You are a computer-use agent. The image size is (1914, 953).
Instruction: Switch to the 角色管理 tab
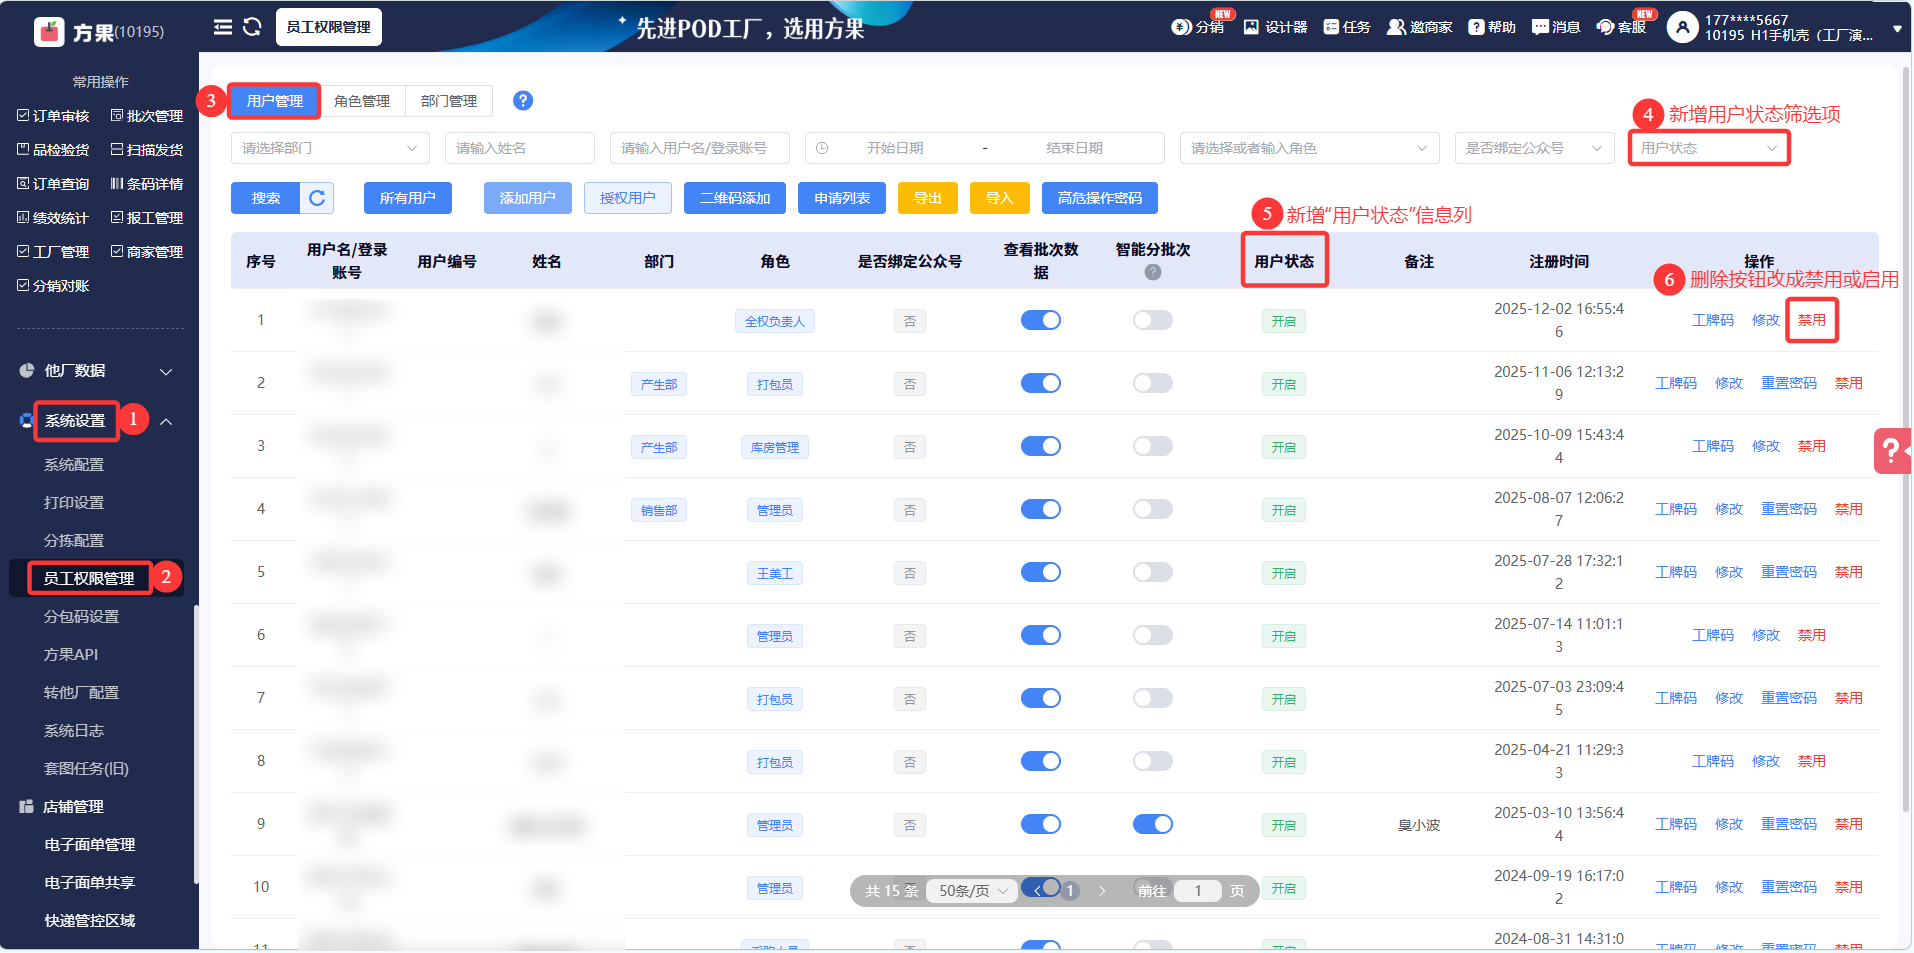[x=362, y=101]
